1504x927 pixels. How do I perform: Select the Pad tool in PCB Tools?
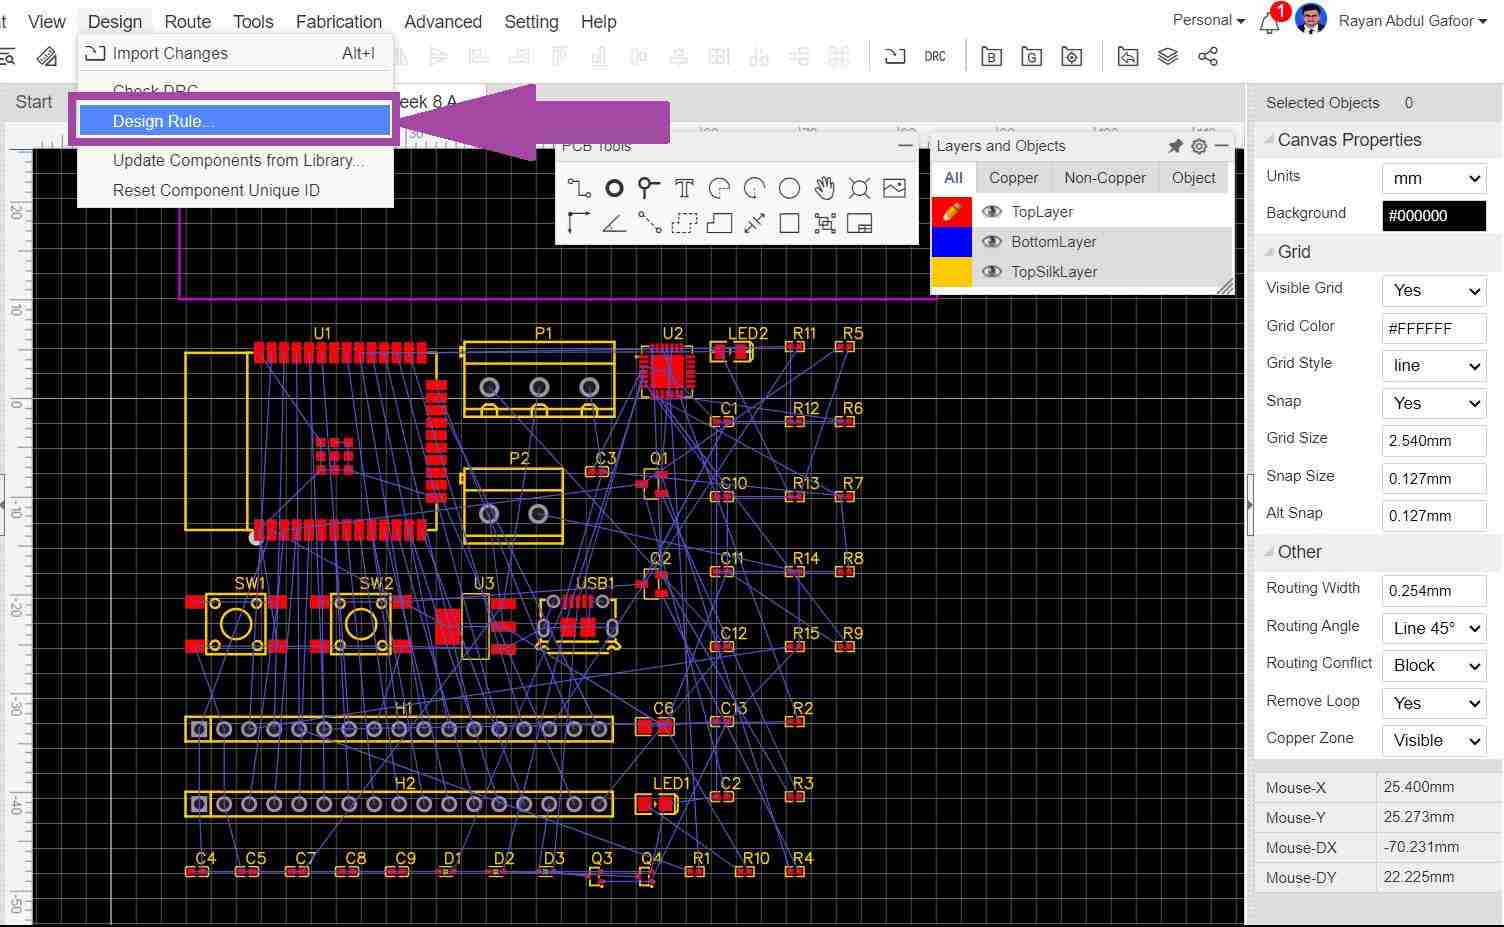coord(614,188)
